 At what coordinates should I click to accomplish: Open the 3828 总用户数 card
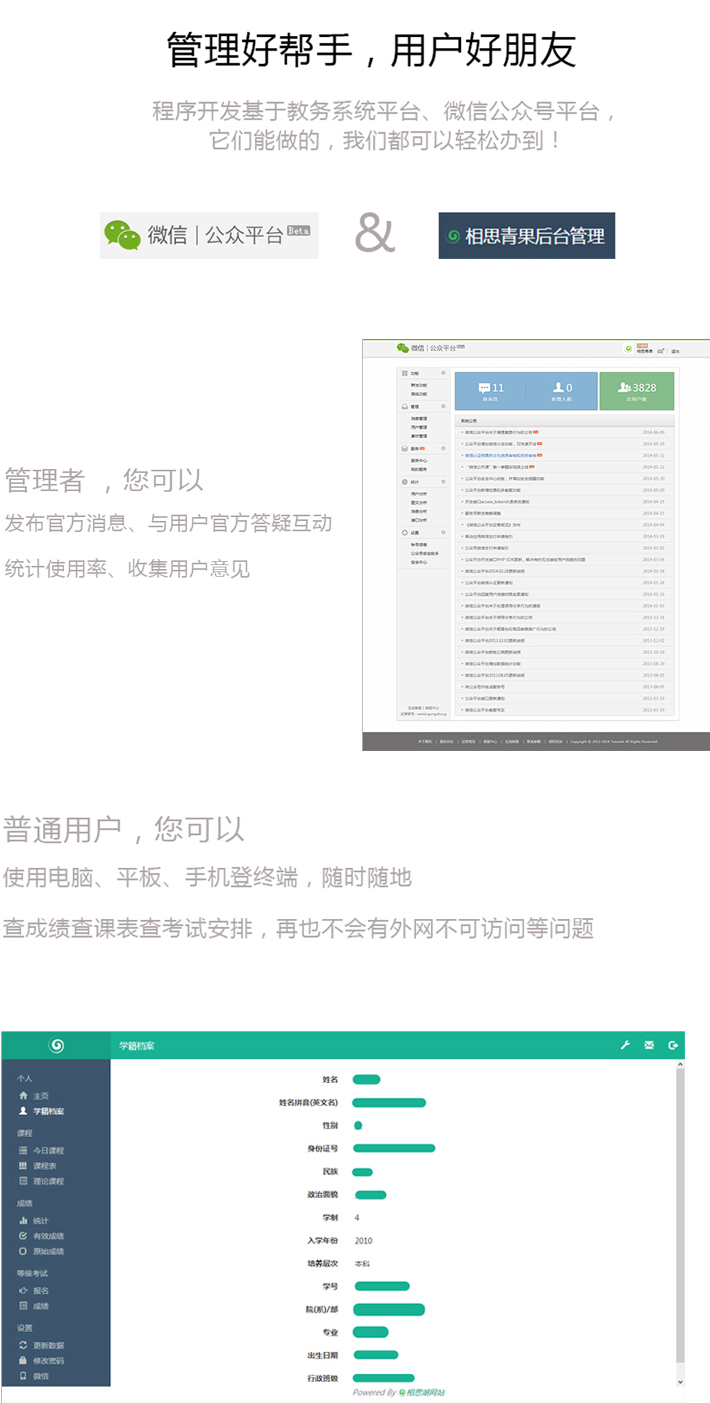coord(637,391)
